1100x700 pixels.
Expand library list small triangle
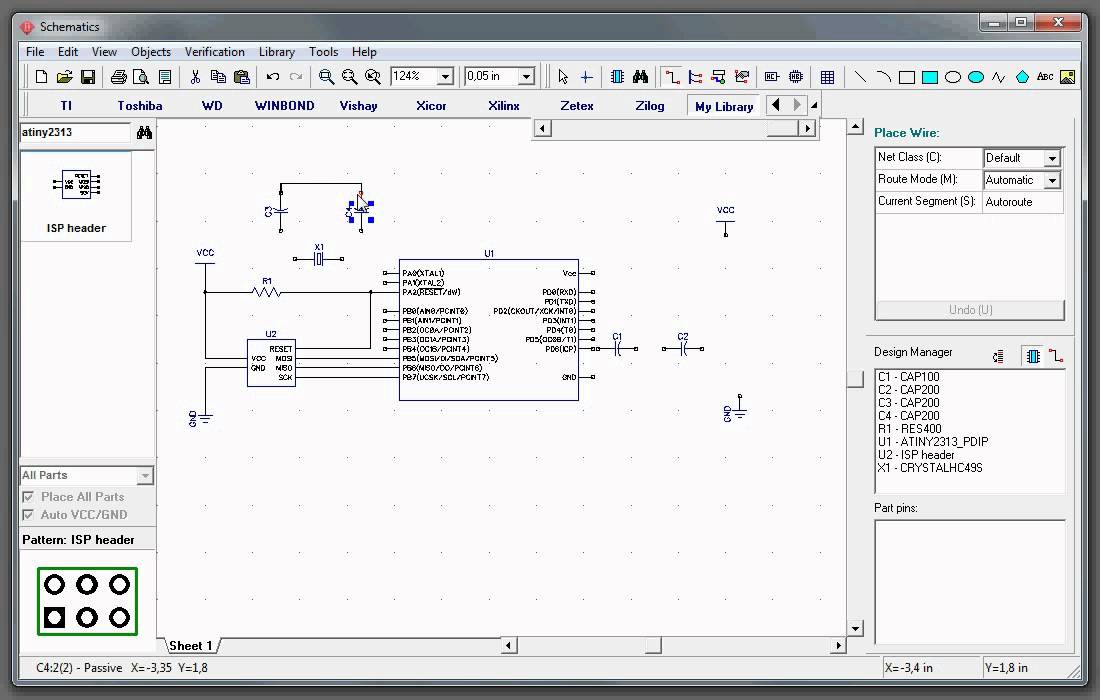pyautogui.click(x=814, y=106)
